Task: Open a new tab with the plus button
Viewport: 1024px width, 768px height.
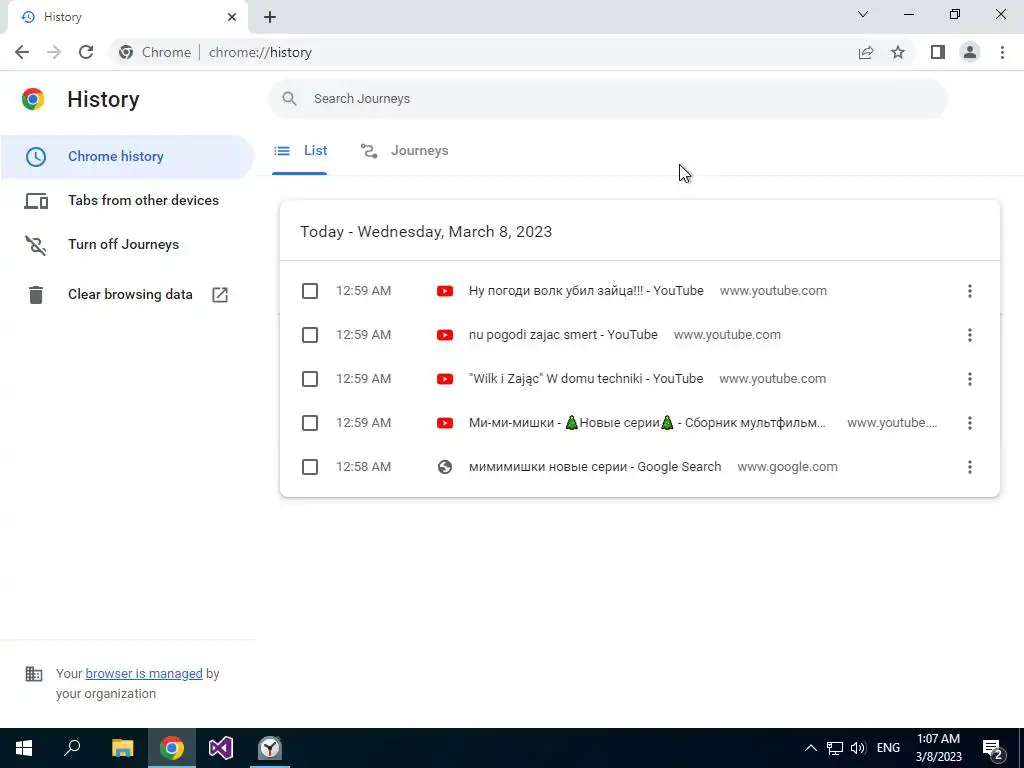Action: 270,17
